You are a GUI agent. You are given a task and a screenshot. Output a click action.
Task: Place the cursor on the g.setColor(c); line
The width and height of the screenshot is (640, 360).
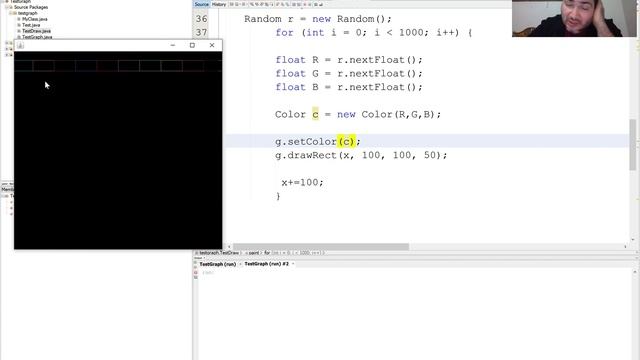point(318,142)
